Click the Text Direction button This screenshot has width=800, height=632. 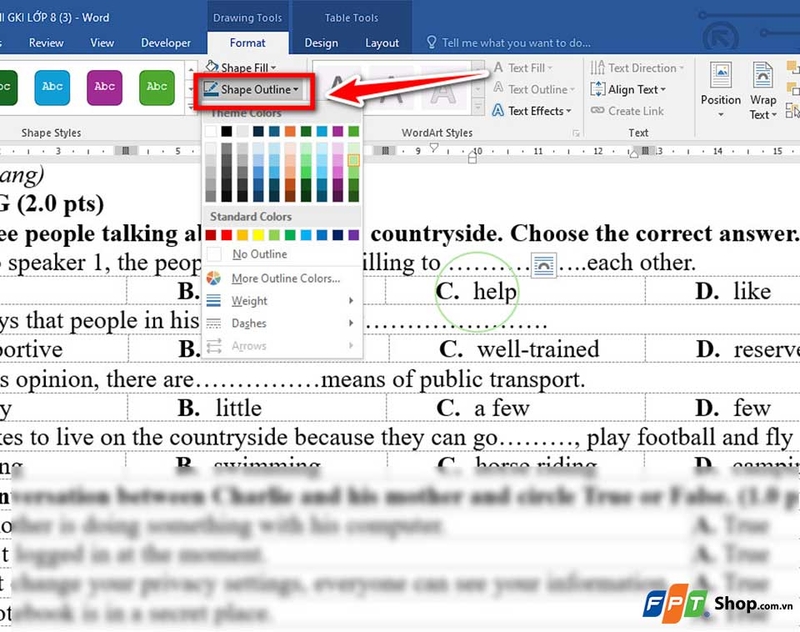coord(637,68)
